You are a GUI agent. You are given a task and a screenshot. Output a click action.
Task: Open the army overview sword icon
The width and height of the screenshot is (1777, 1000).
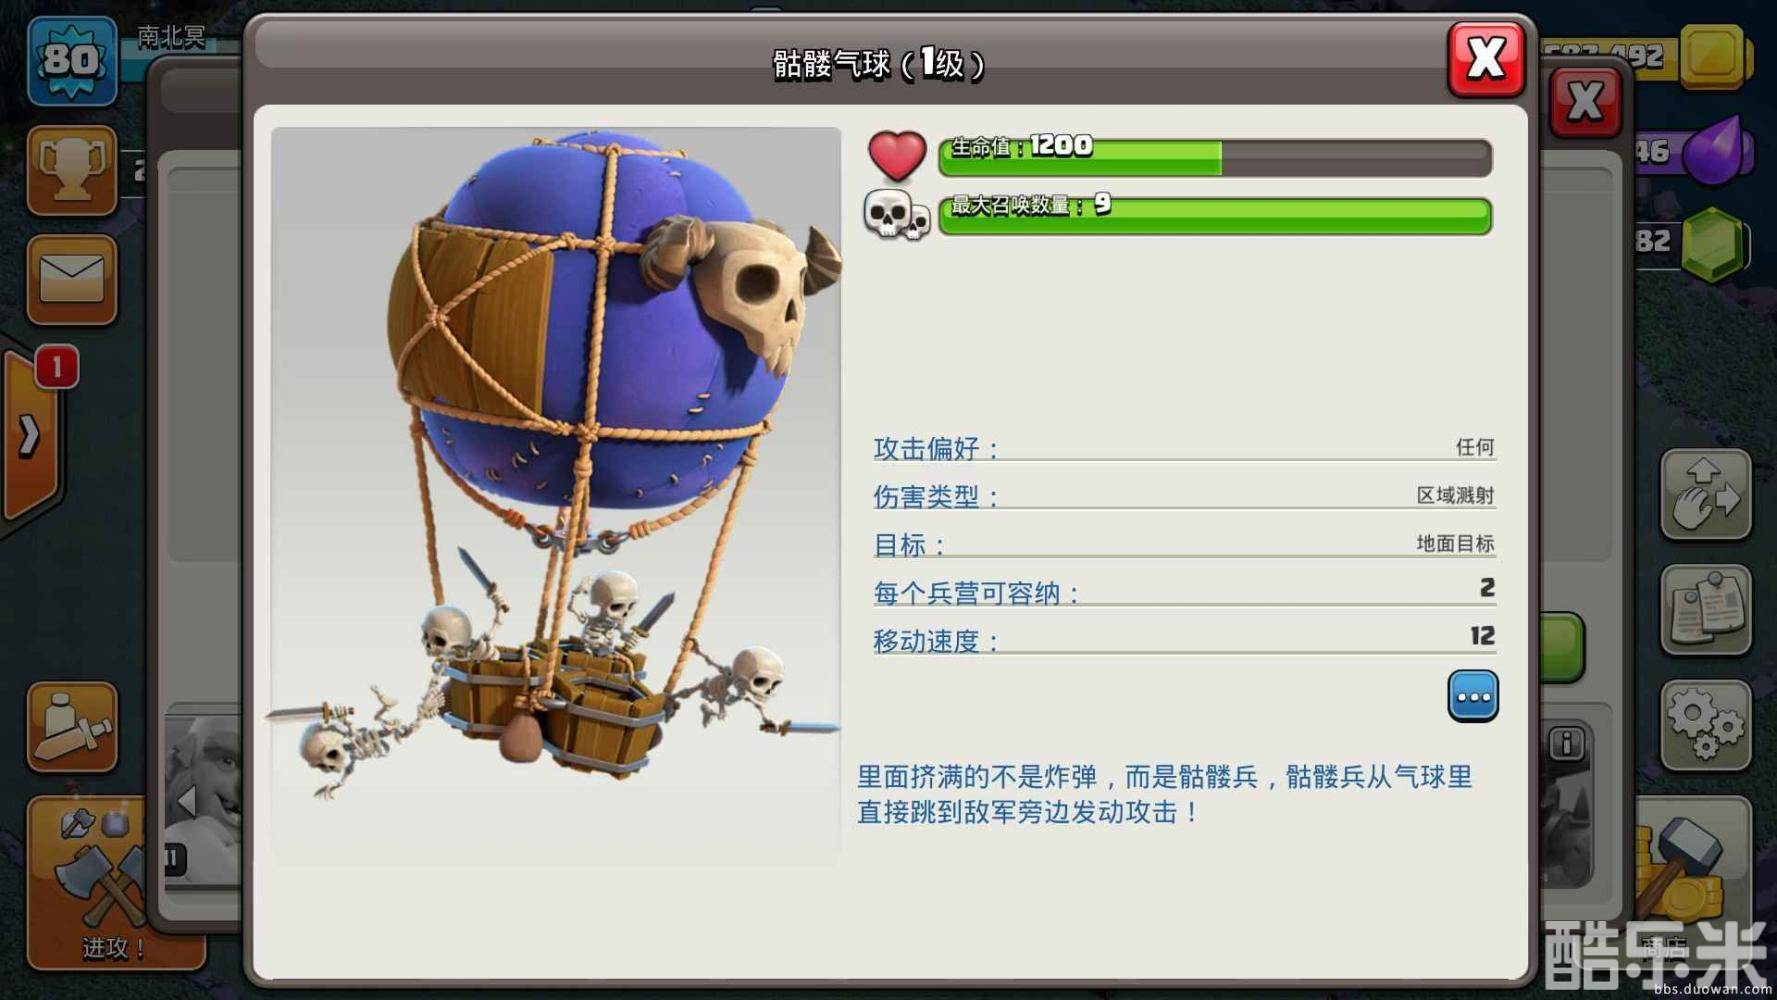click(71, 727)
